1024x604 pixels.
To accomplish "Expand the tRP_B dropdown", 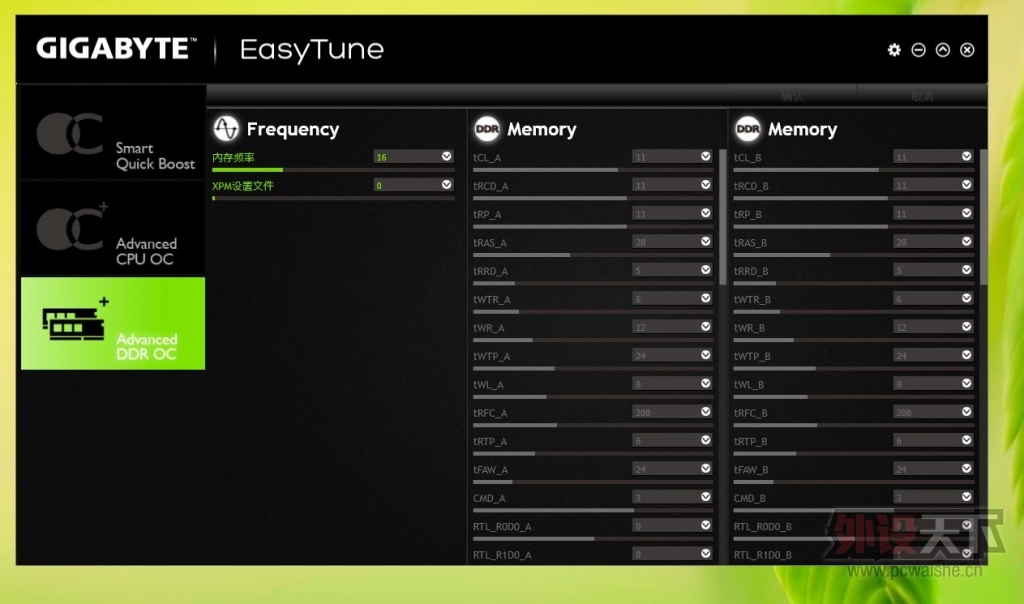I will click(967, 213).
